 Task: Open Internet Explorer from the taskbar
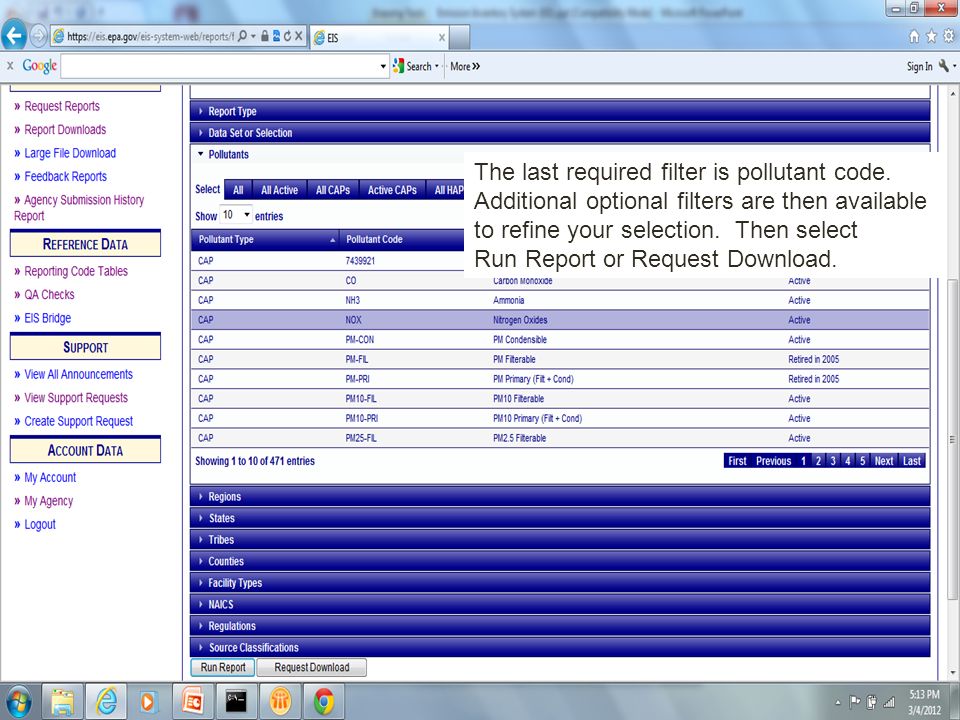106,702
